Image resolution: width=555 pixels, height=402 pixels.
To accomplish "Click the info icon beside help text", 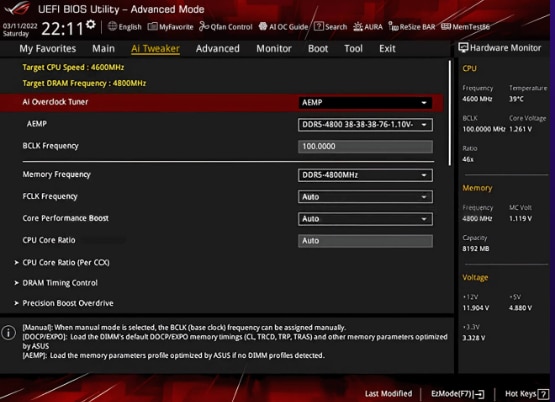I will (8, 332).
